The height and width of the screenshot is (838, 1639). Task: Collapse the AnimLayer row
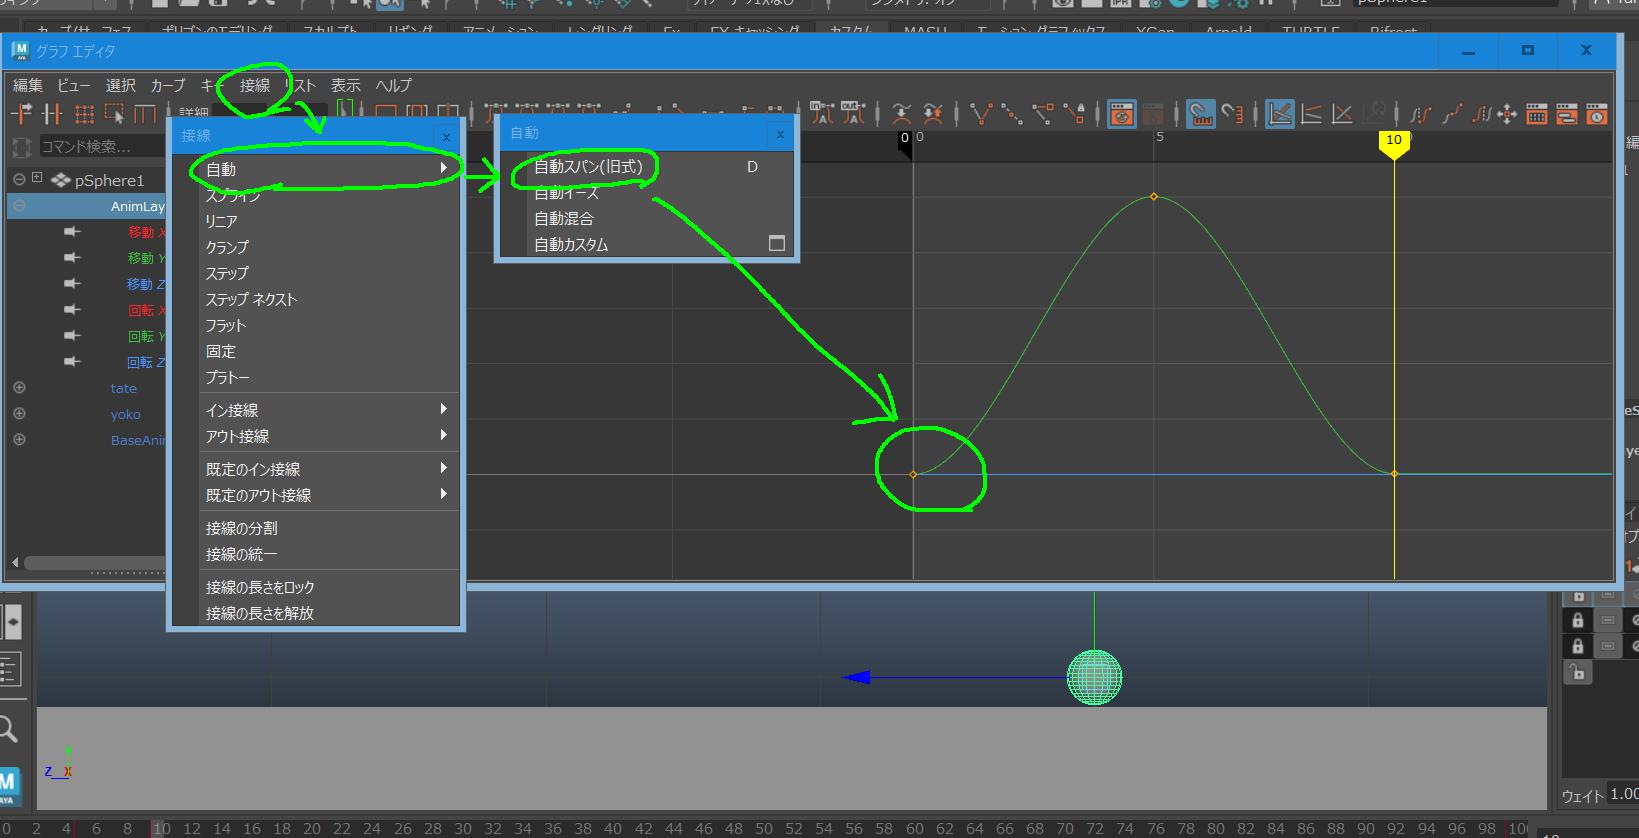point(19,206)
